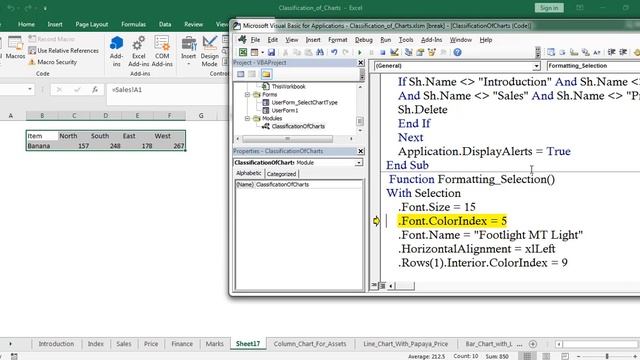Select ThisWorkbook in project tree
Image resolution: width=640 pixels, height=360 pixels.
(288, 87)
